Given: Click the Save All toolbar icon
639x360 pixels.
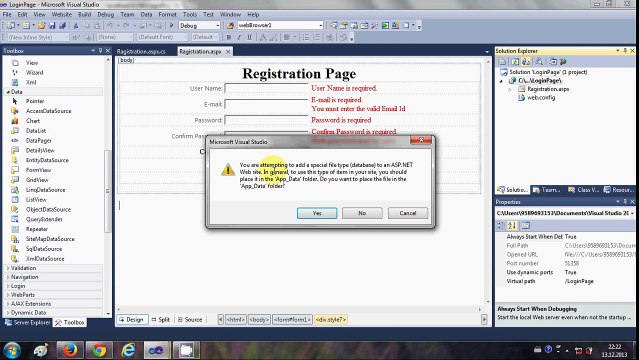Looking at the screenshot, I should point(62,25).
